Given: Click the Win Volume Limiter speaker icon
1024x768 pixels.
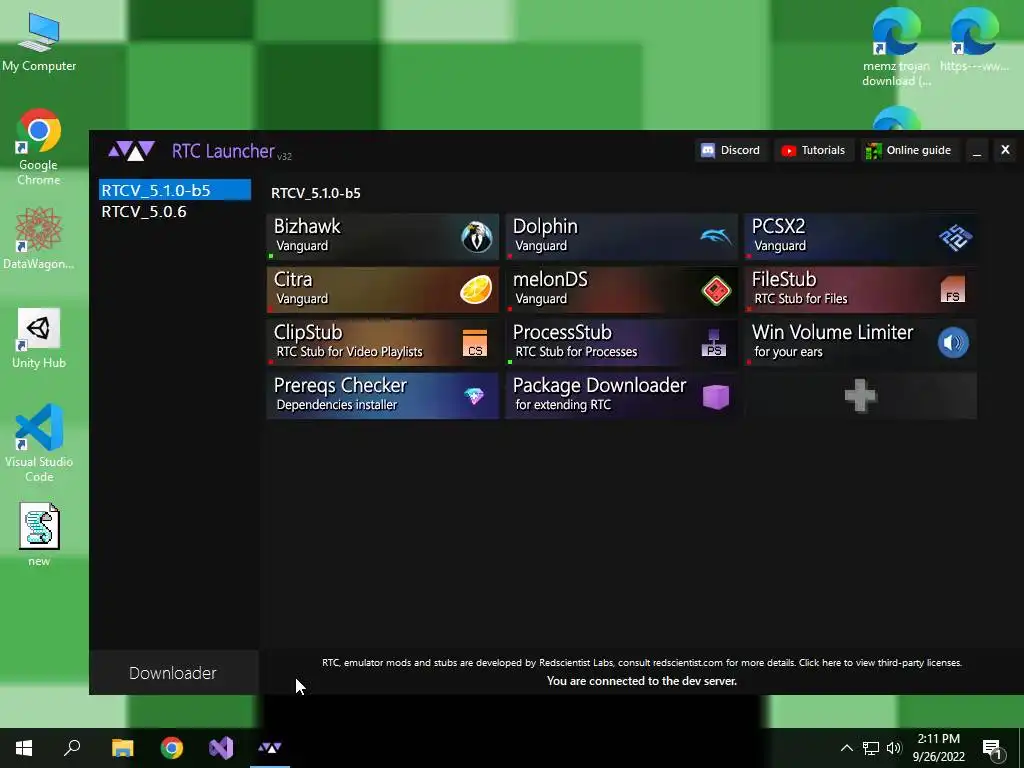Looking at the screenshot, I should [953, 343].
